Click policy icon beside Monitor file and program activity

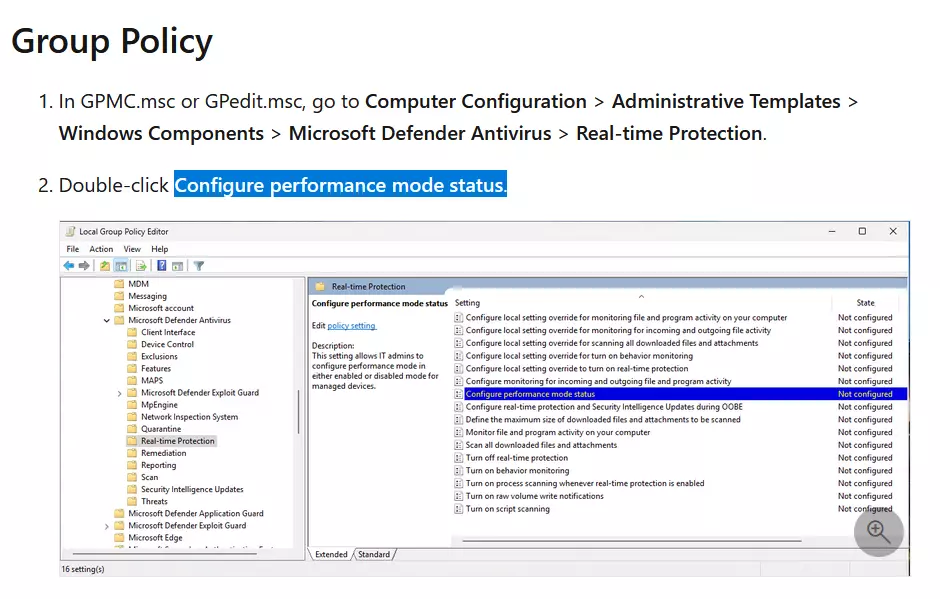point(459,432)
